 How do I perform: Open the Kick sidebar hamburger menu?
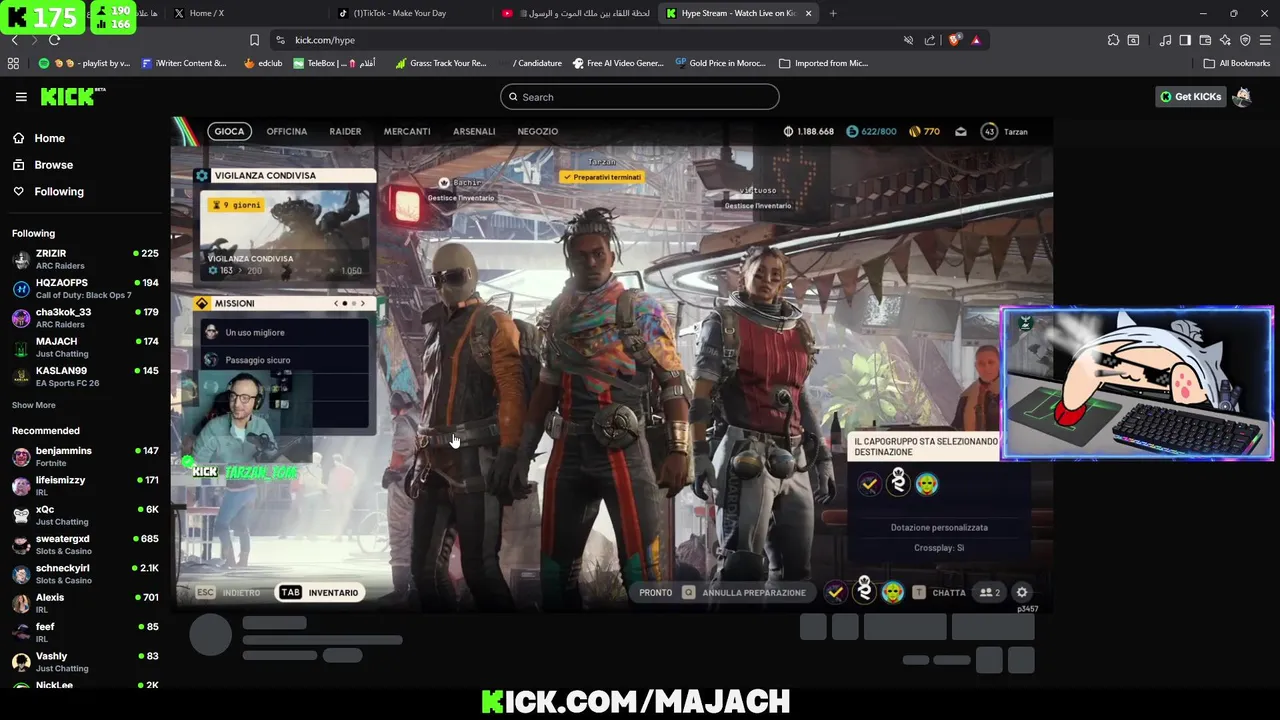pos(21,97)
